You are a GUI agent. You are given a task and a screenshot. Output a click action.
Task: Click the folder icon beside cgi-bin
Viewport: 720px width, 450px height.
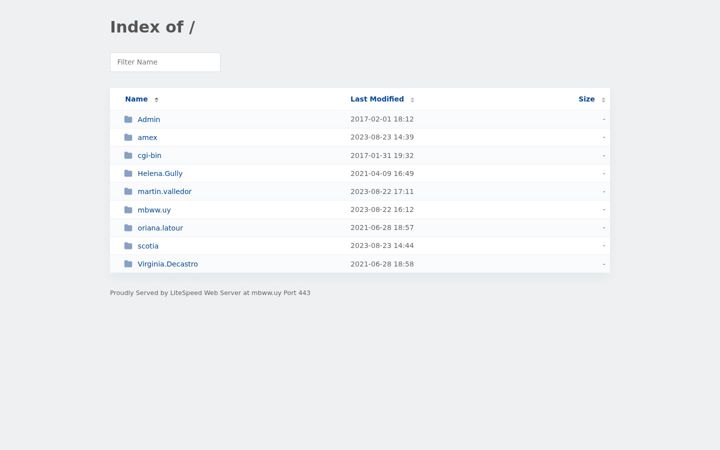(128, 155)
